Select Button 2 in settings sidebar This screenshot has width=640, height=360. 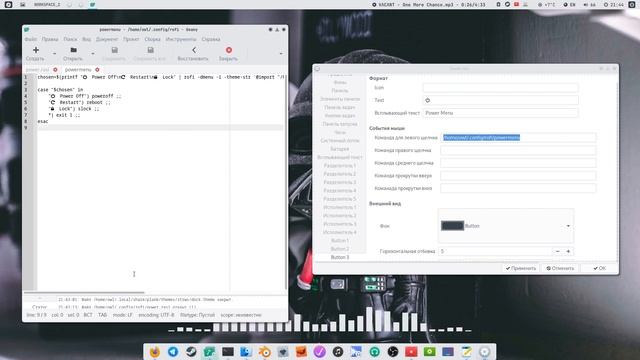tap(340, 249)
